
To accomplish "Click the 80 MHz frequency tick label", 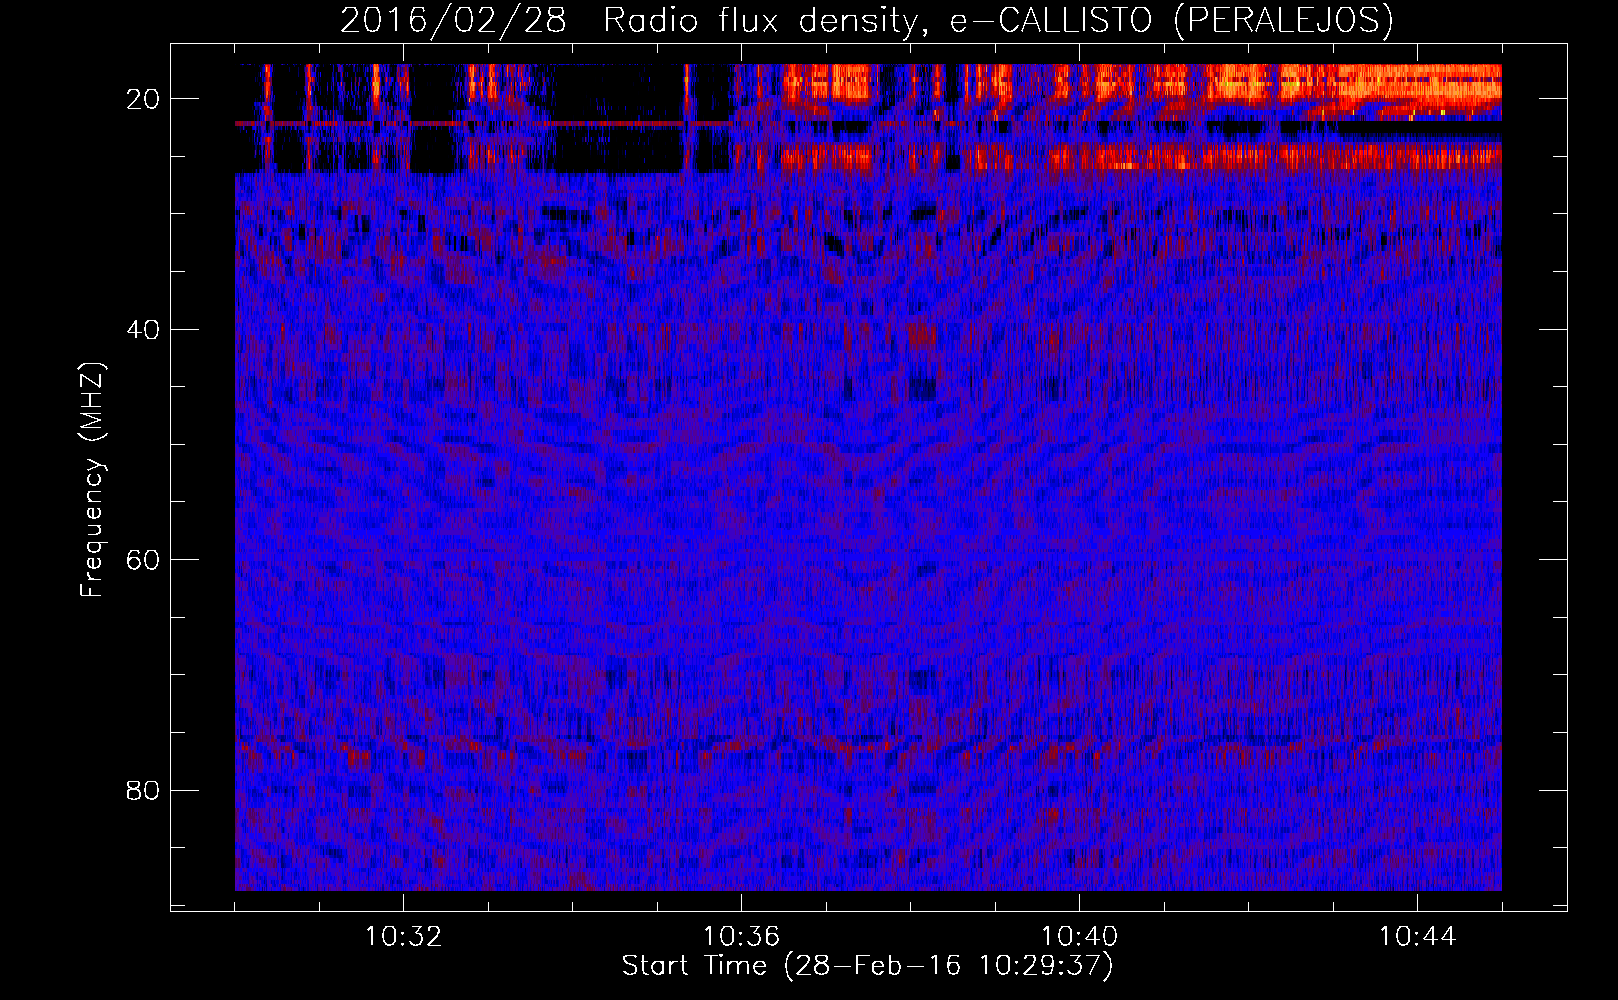I will tap(143, 791).
